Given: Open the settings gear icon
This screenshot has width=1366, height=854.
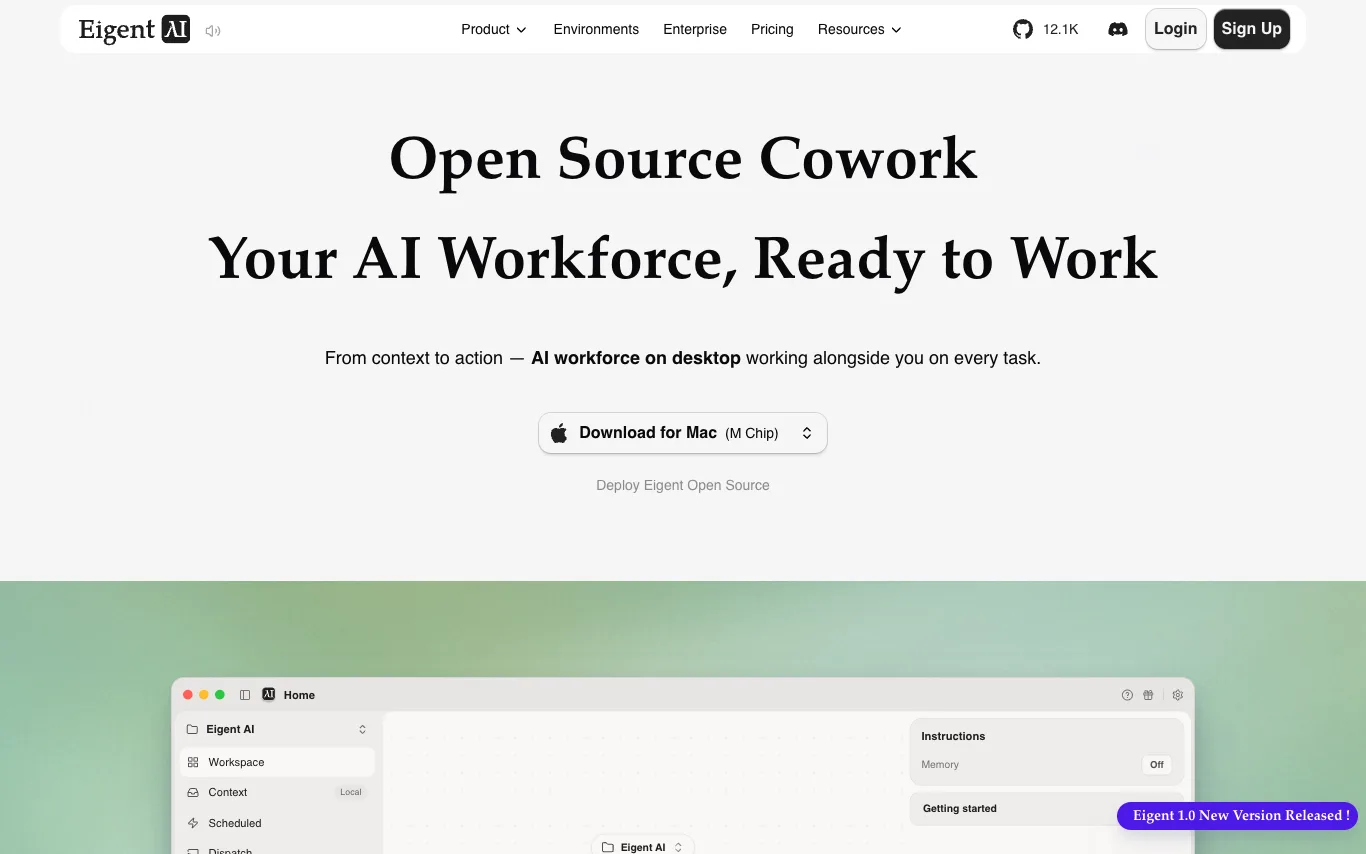Looking at the screenshot, I should pos(1177,695).
